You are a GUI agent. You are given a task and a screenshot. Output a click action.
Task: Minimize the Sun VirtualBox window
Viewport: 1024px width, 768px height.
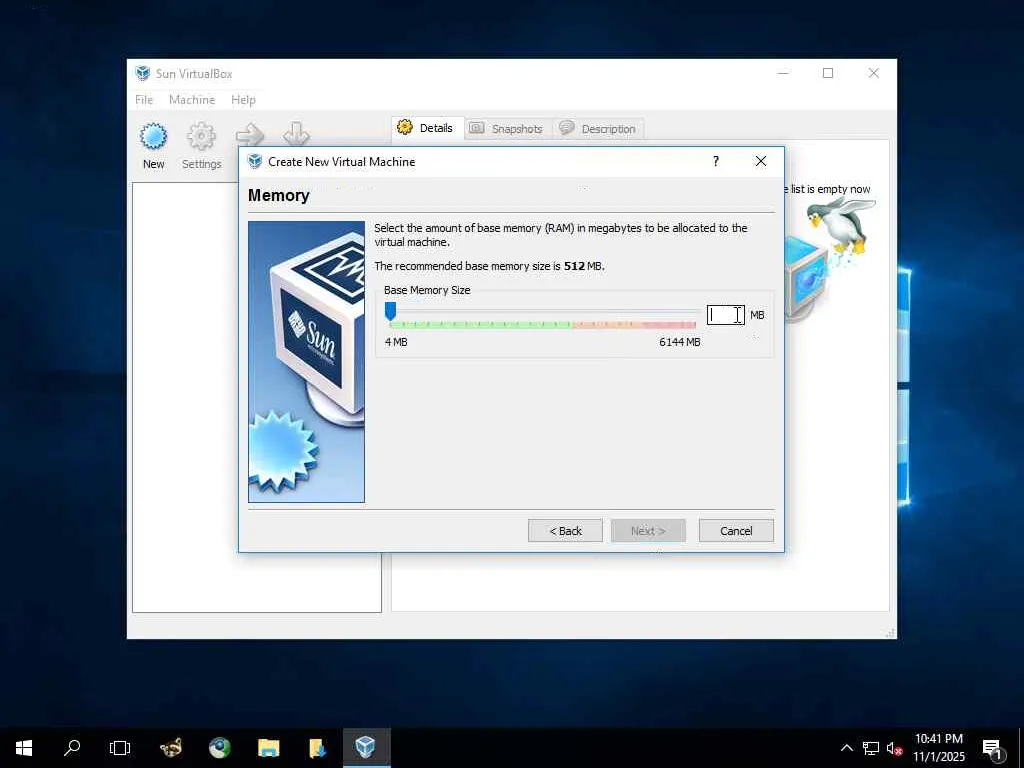tap(783, 73)
